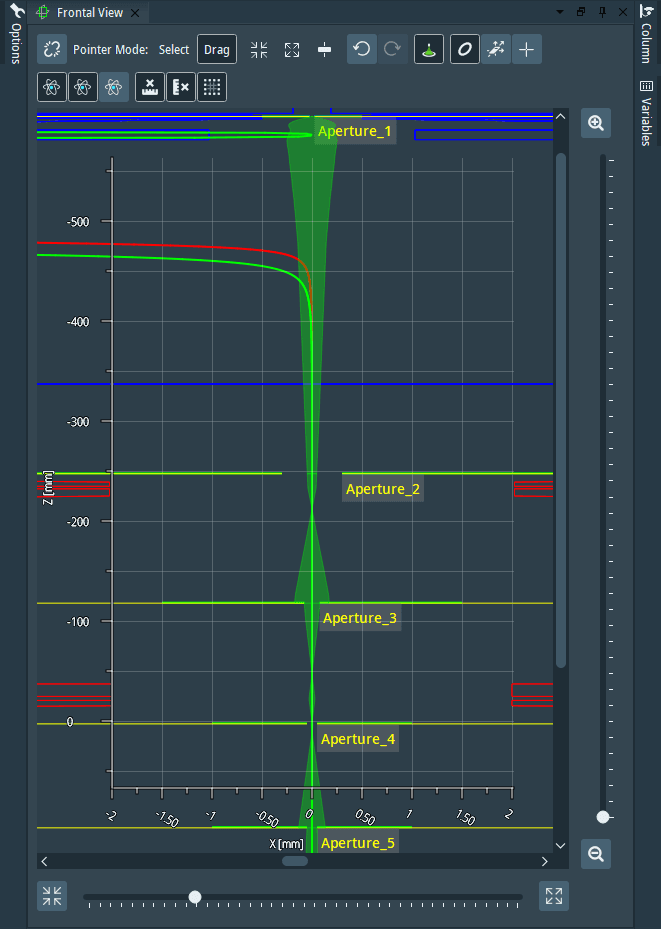This screenshot has width=661, height=929.
Task: Click the bottom horizontal scale slider handle
Action: (195, 897)
